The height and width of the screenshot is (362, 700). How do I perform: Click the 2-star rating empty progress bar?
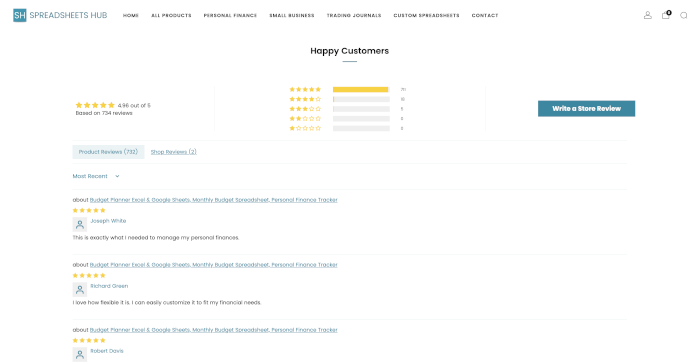(361, 119)
